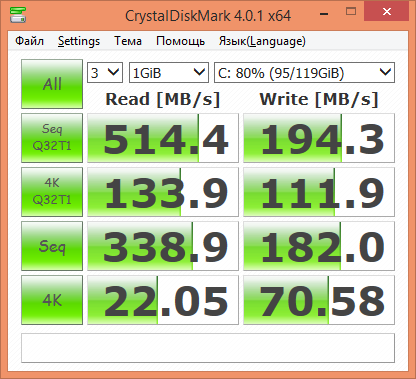Open the Файл menu
This screenshot has width=416, height=379.
(29, 41)
